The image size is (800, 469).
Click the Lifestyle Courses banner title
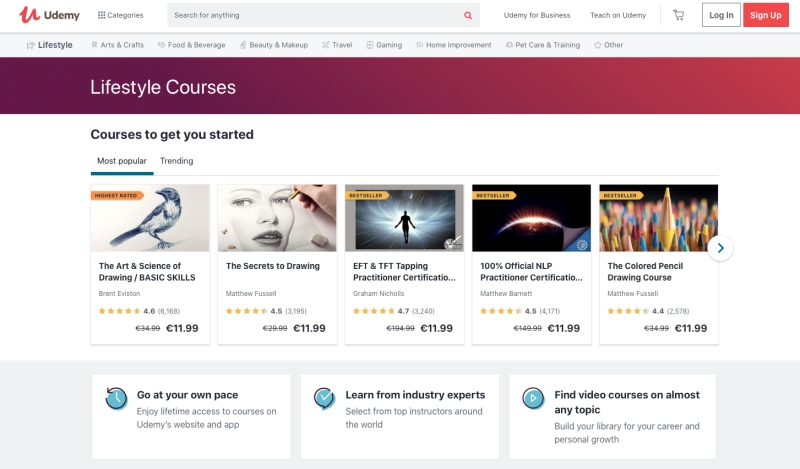click(x=163, y=87)
